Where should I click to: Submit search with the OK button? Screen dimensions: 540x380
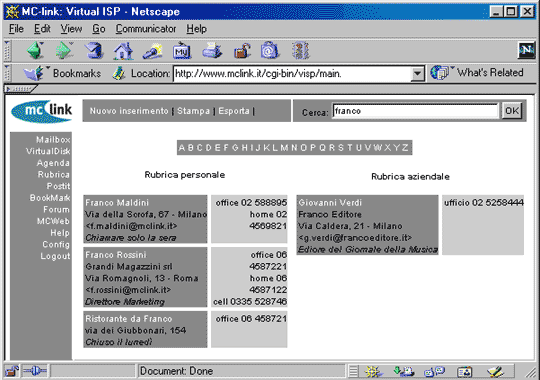tap(511, 111)
